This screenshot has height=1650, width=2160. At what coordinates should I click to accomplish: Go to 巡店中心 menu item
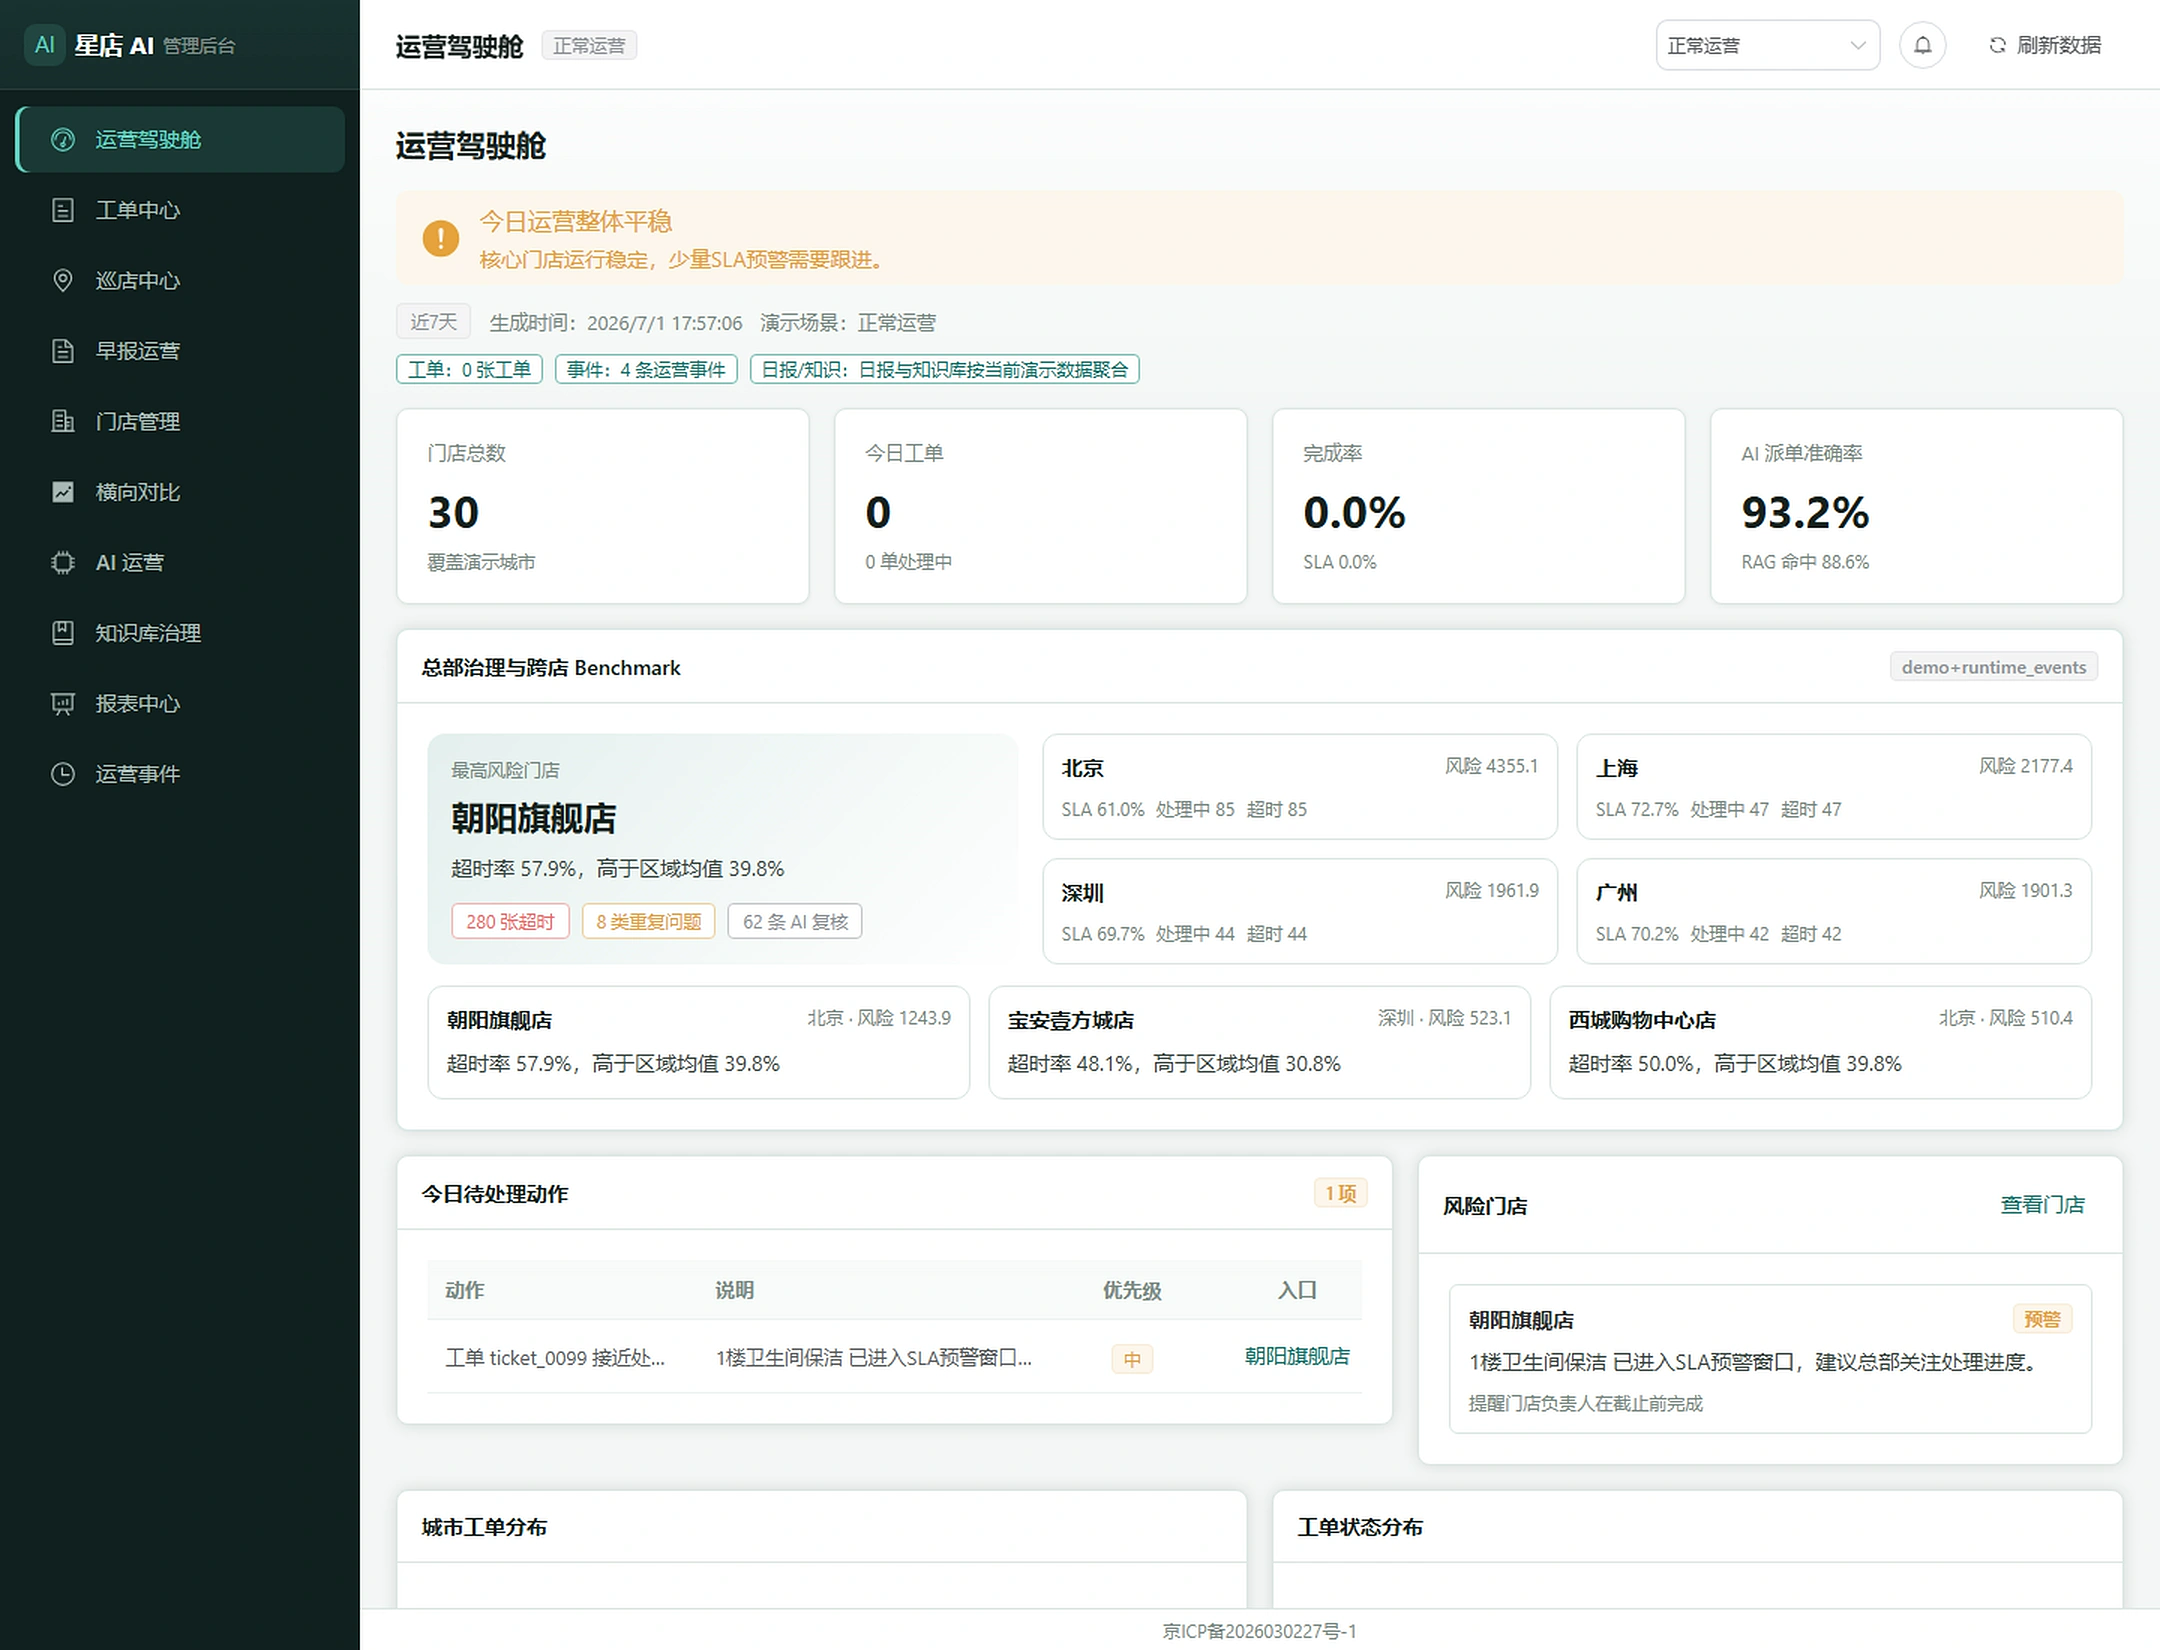[180, 281]
